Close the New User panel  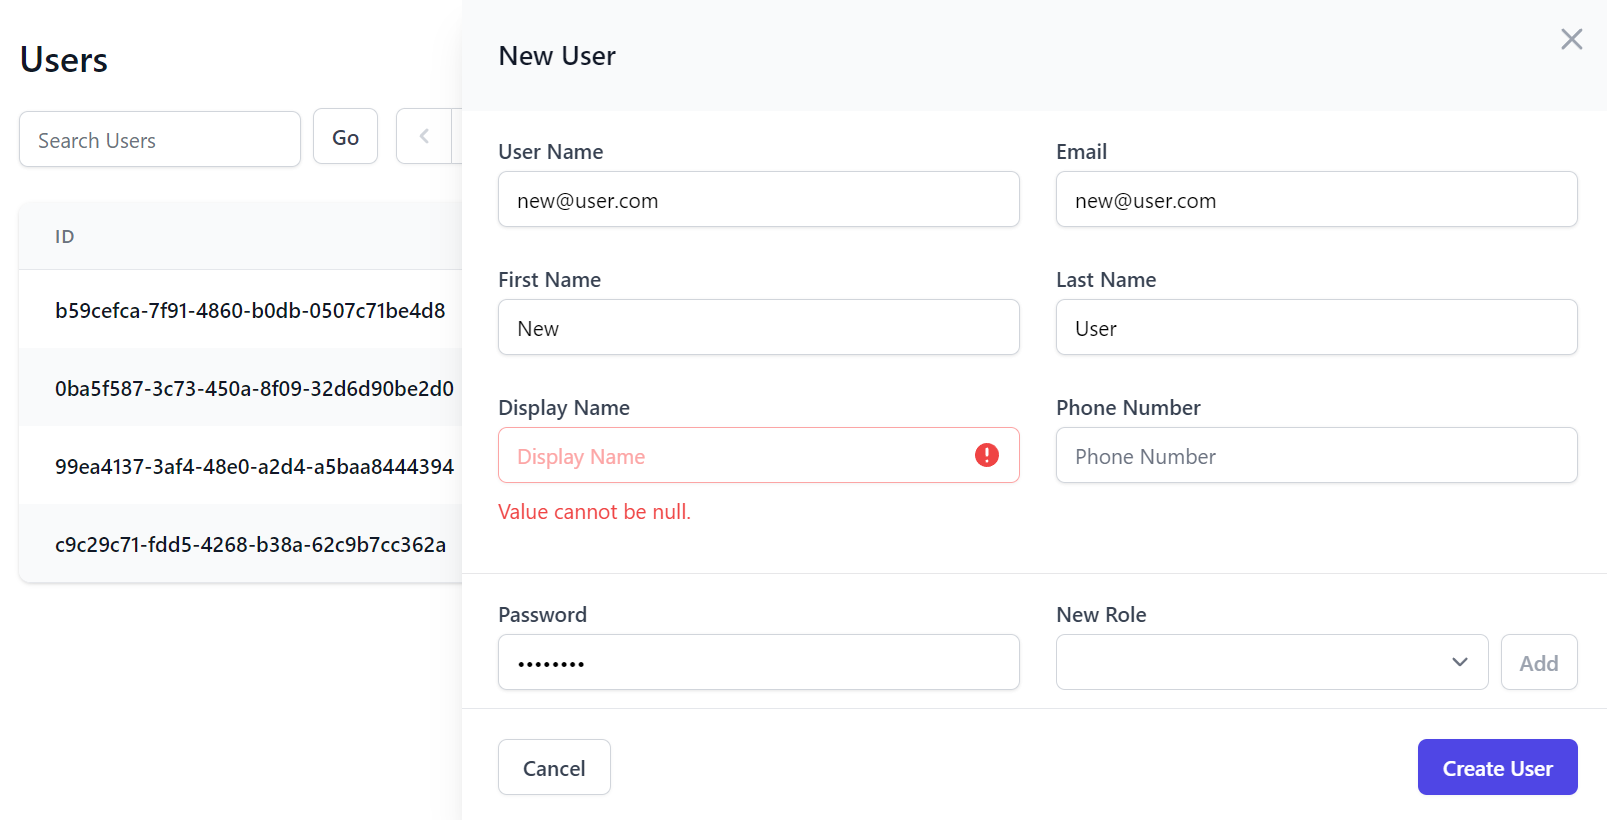[1571, 39]
